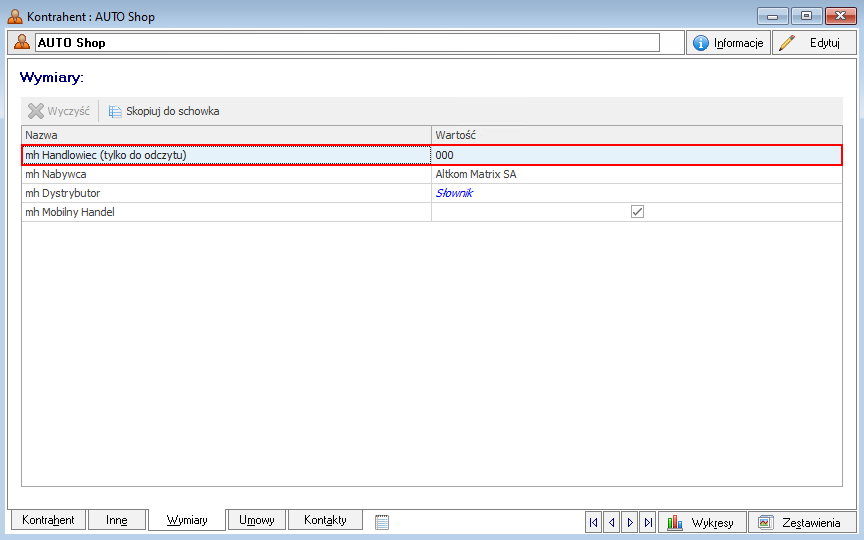
Task: Switch to the Inne tab
Action: (117, 520)
